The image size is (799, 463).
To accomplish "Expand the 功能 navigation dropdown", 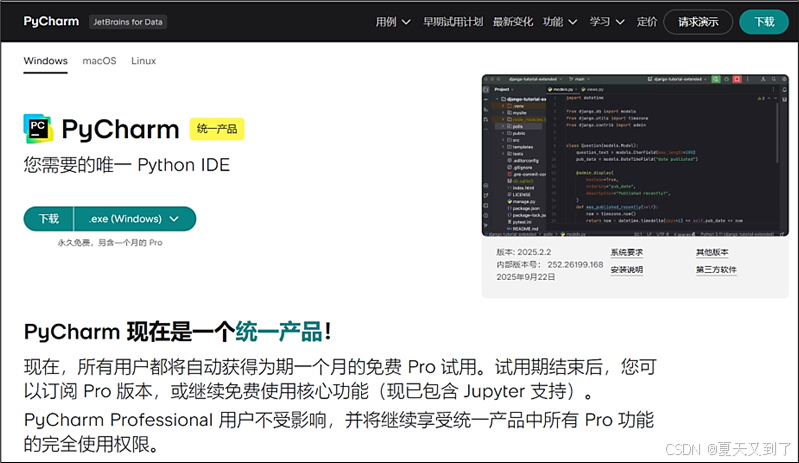I will pyautogui.click(x=560, y=22).
